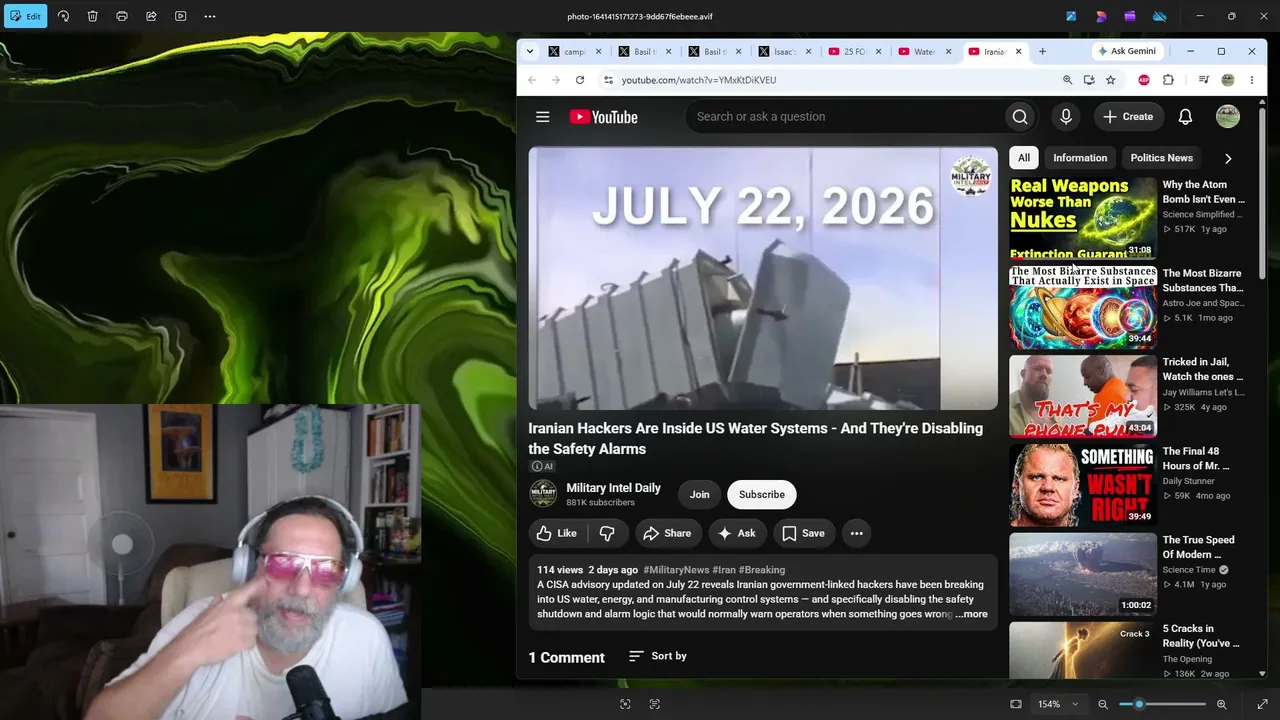
Task: Click the #MilitaryNews hashtag
Action: (676, 570)
